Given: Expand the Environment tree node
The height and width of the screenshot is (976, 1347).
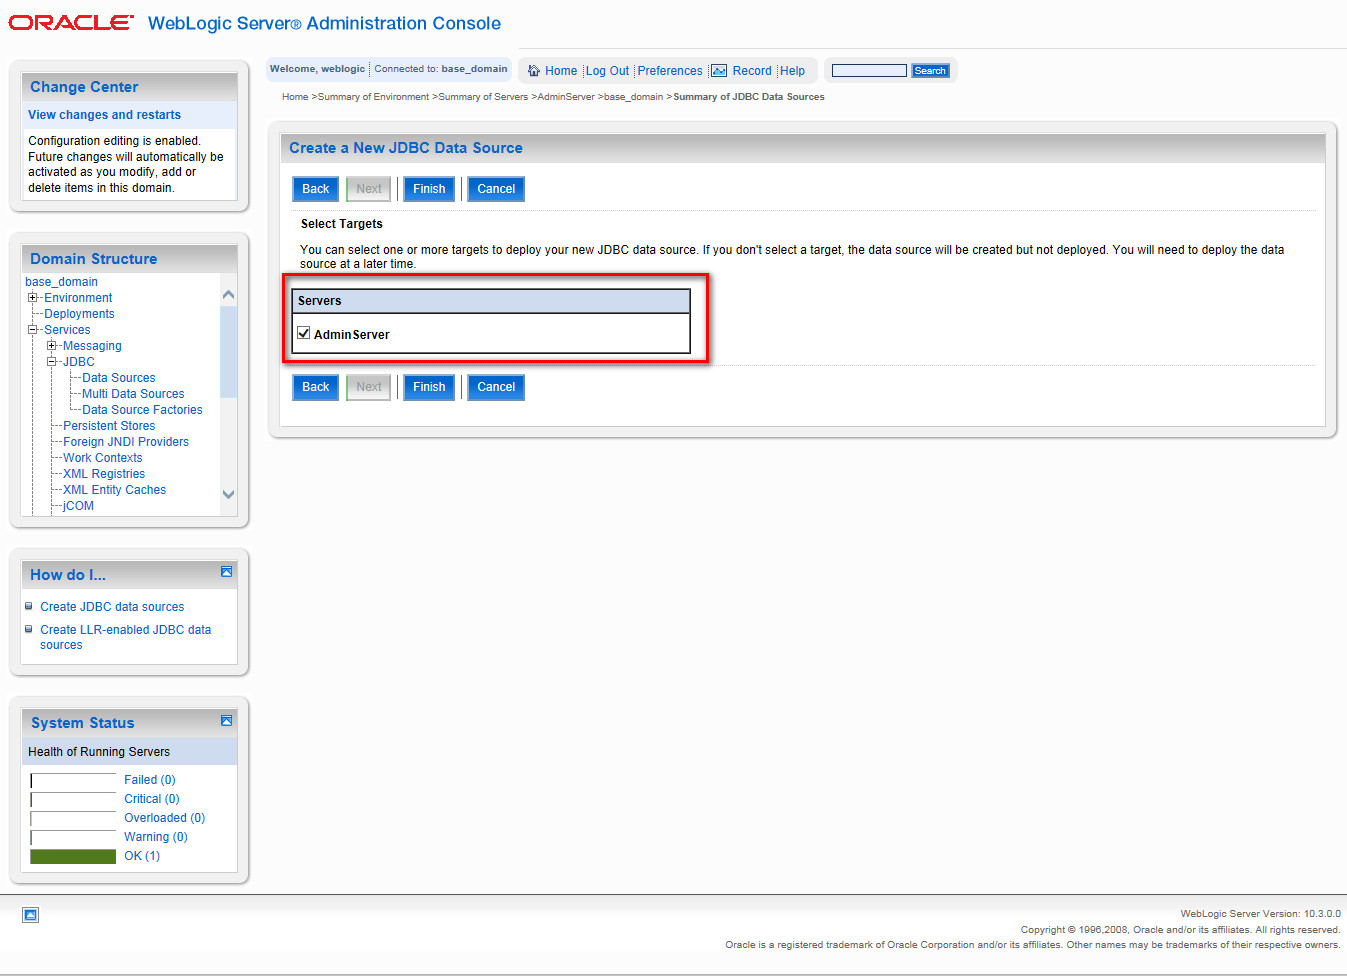Looking at the screenshot, I should 33,298.
